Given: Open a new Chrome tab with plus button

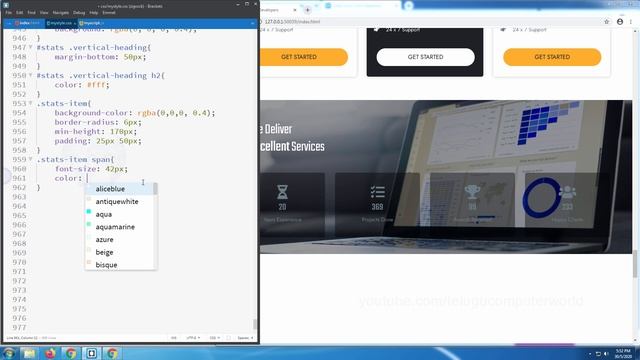Looking at the screenshot, I should [307, 9].
